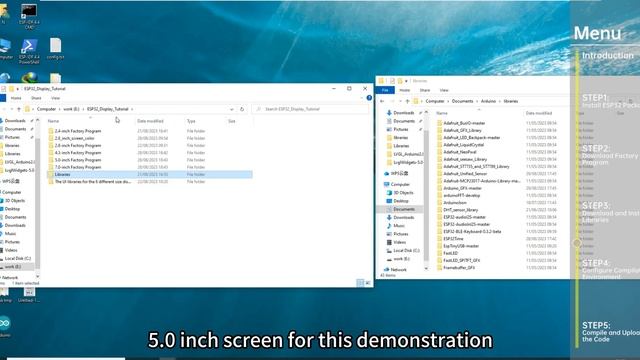Click folder icon of FastLED
The height and width of the screenshot is (360, 640).
[x=440, y=253]
